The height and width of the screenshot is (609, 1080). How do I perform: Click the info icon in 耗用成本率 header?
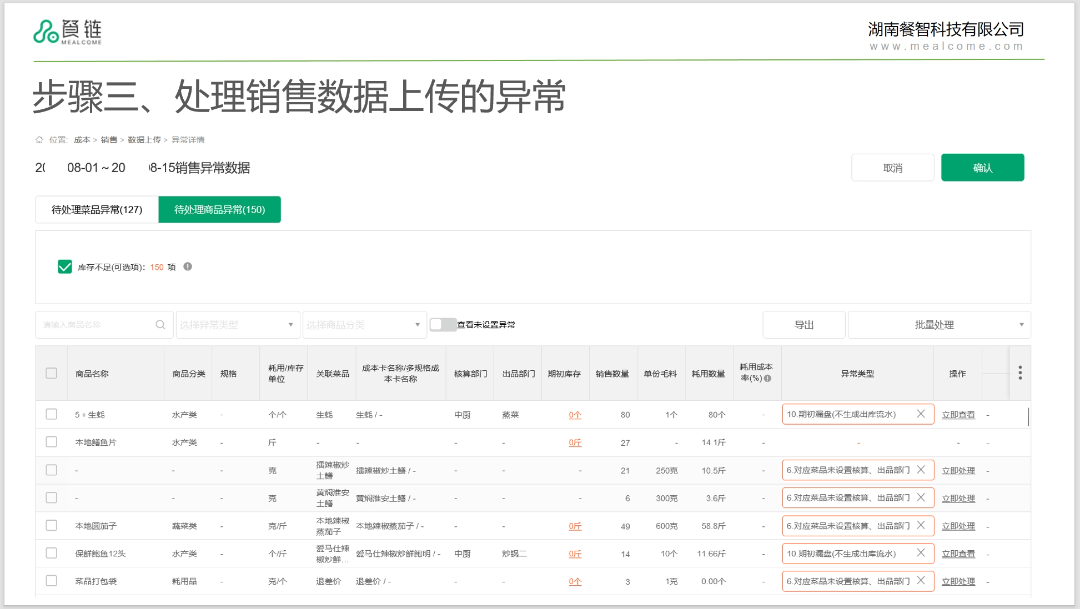click(767, 379)
